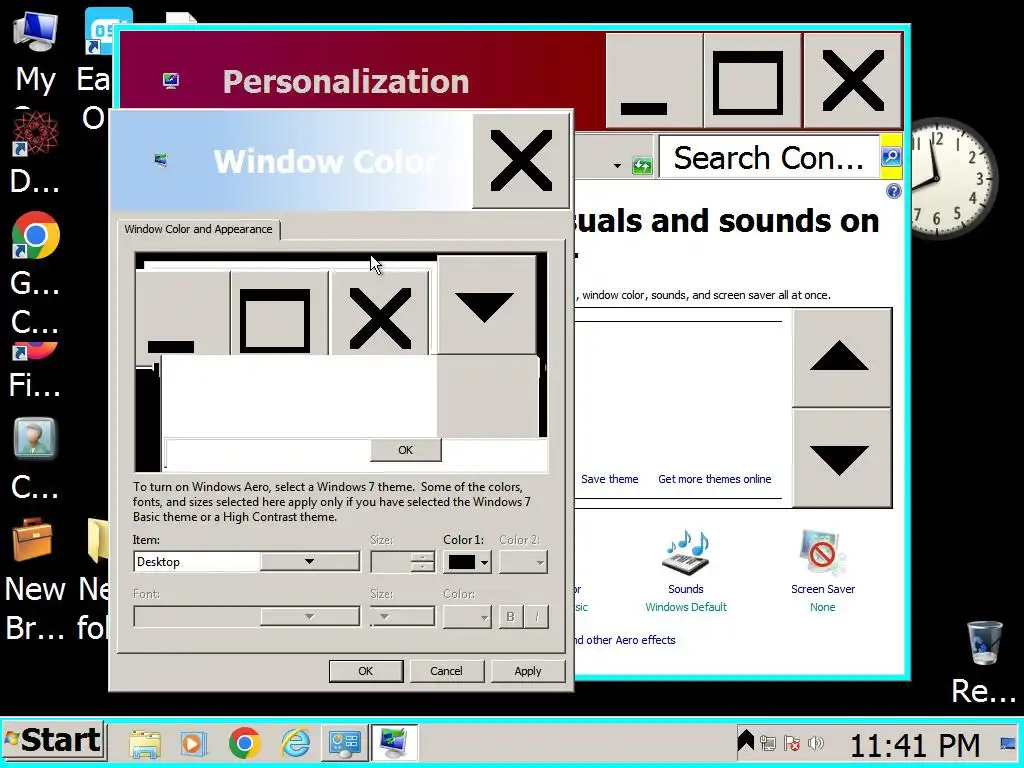Click the Start button
1024x768 pixels.
coord(54,741)
